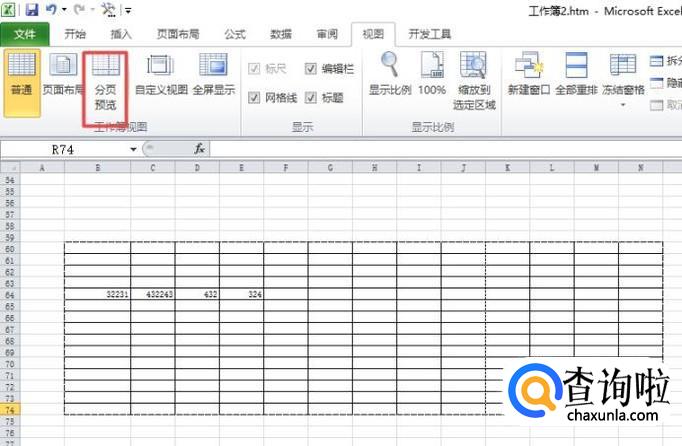The image size is (682, 446).
Task: Select the cell containing 32231
Action: pyautogui.click(x=97, y=295)
